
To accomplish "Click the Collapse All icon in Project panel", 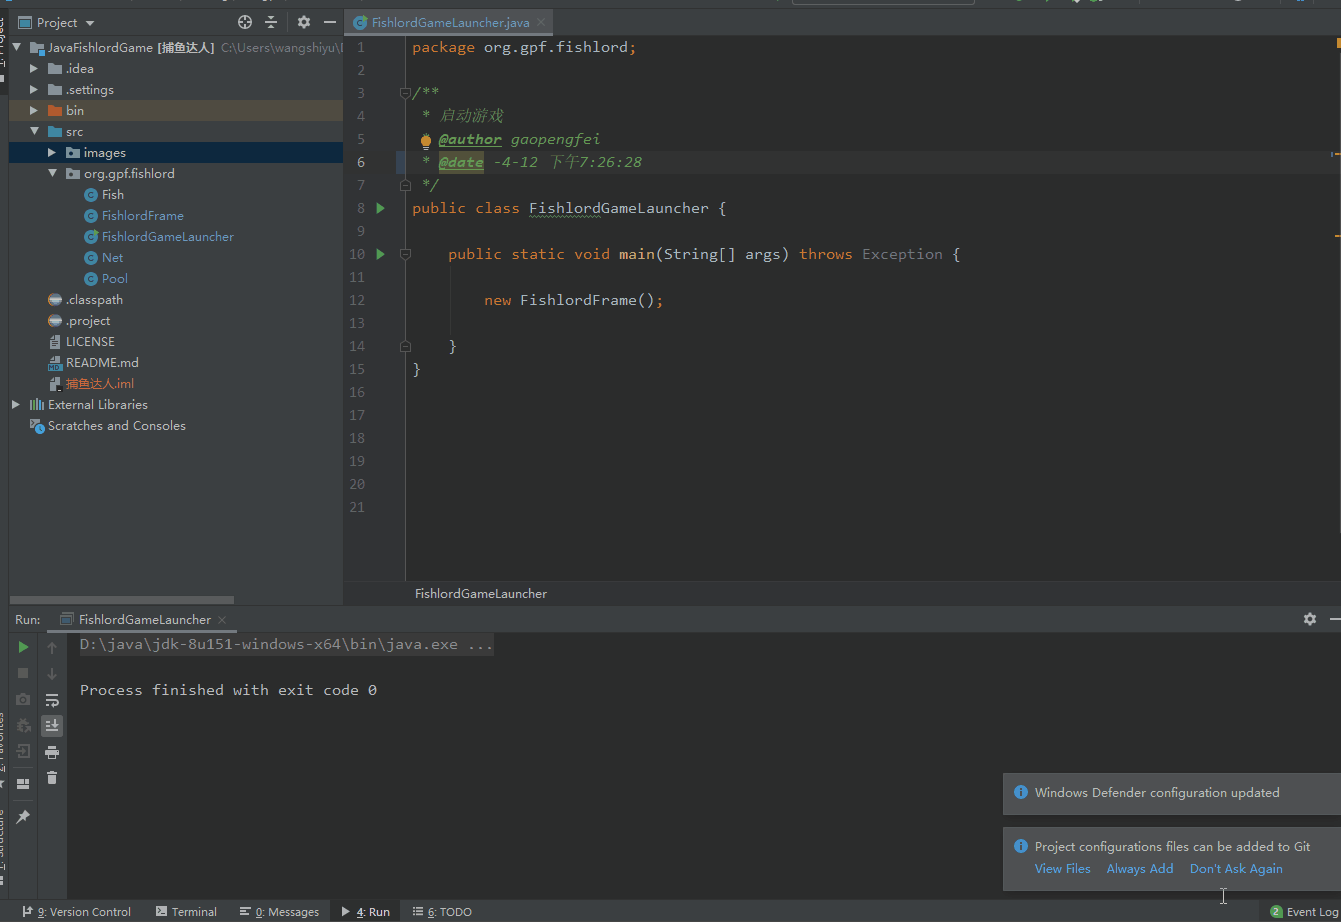I will point(271,22).
